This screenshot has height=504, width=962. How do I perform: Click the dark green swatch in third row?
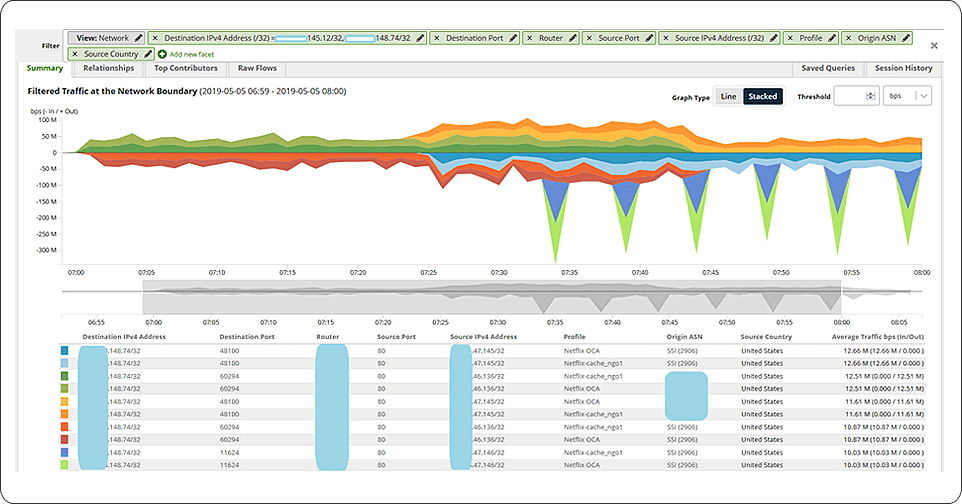[64, 376]
